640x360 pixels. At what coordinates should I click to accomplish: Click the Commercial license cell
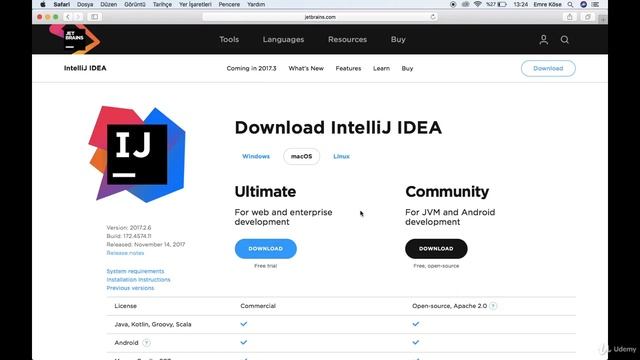coord(258,306)
